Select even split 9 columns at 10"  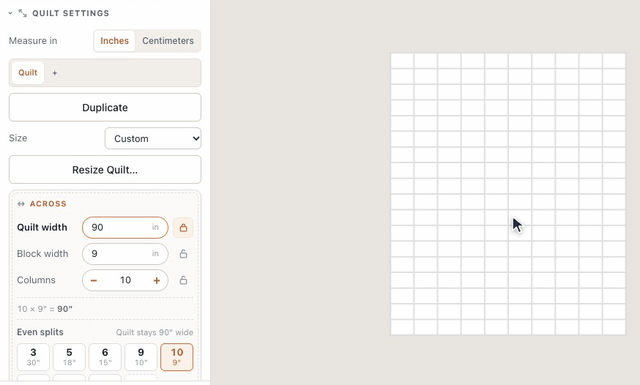tap(141, 357)
